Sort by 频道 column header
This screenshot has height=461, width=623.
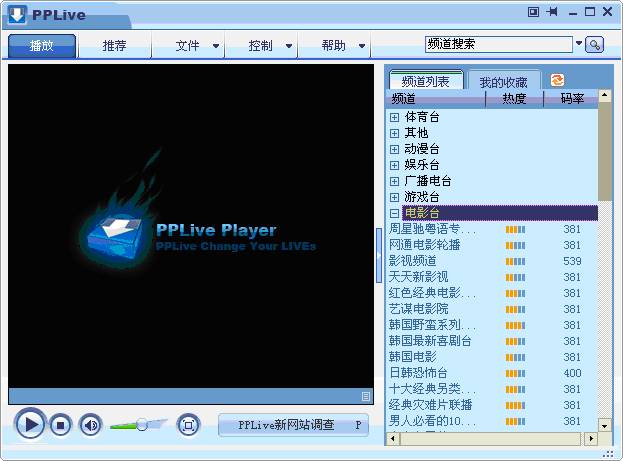[436, 99]
